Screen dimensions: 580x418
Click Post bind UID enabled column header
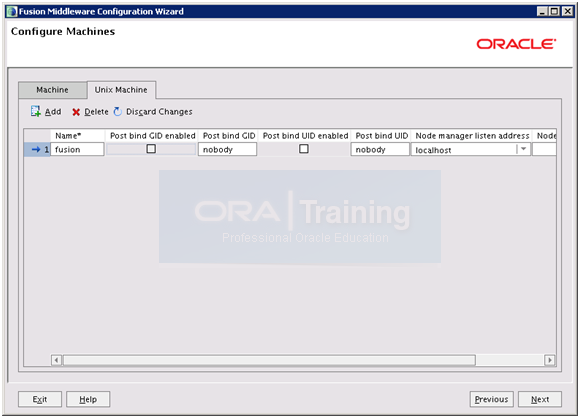(306, 136)
